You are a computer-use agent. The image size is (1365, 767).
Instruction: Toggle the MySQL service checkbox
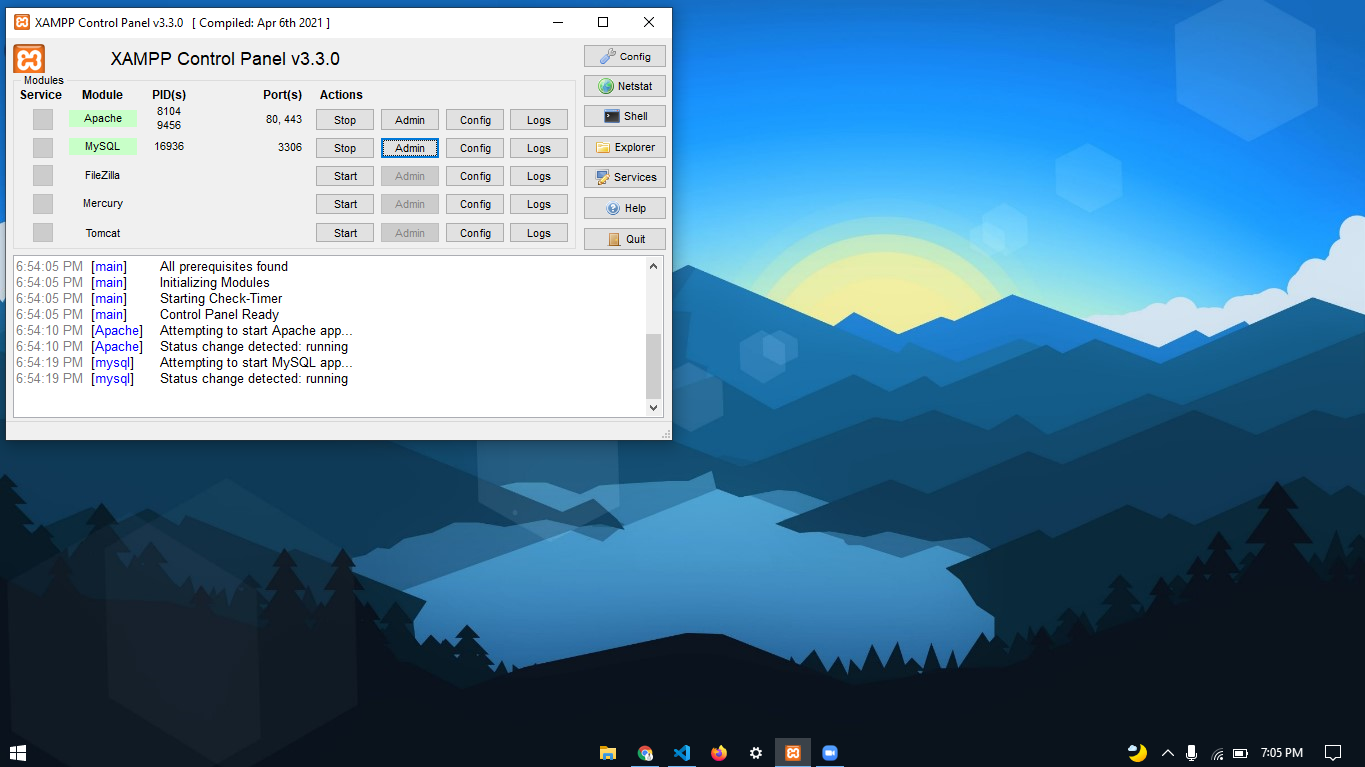(x=43, y=148)
